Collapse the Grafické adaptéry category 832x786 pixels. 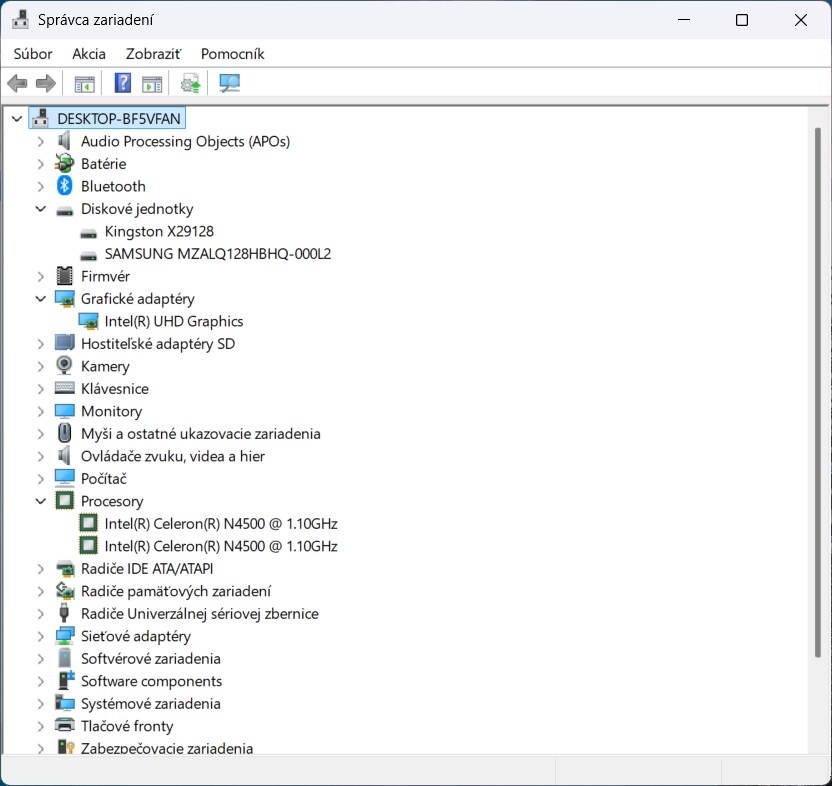click(41, 299)
